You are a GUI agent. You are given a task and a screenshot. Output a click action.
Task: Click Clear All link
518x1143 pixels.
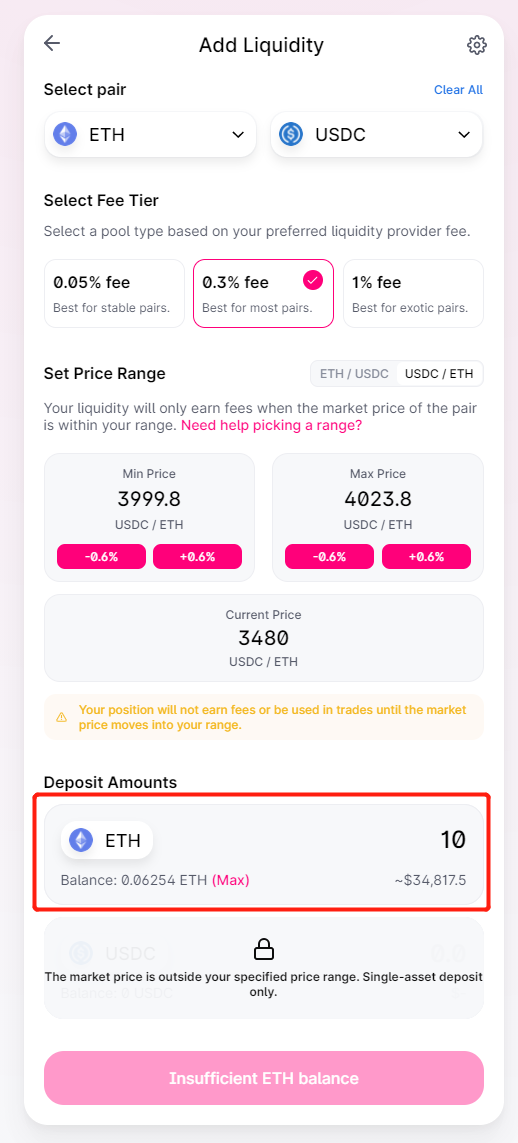[458, 90]
